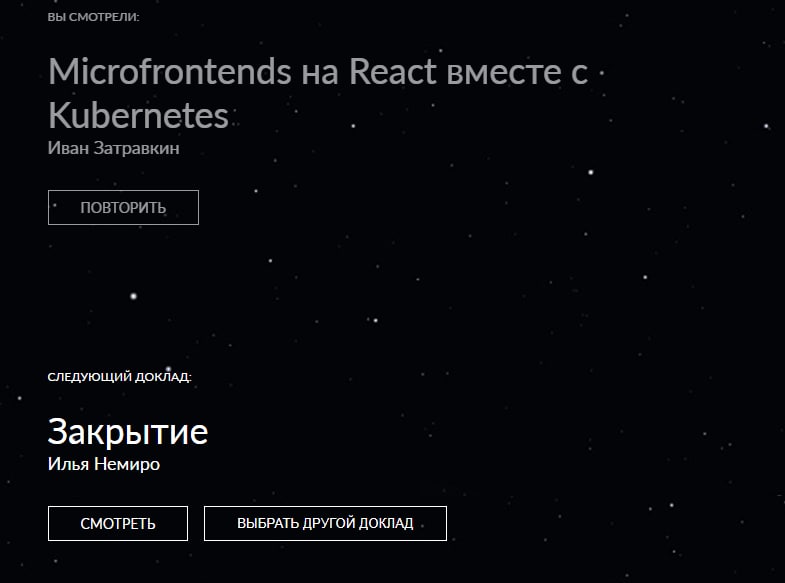785x583 pixels.
Task: Click the title 'Microfrontends на React вместе с Kubernetes'
Action: pos(318,93)
